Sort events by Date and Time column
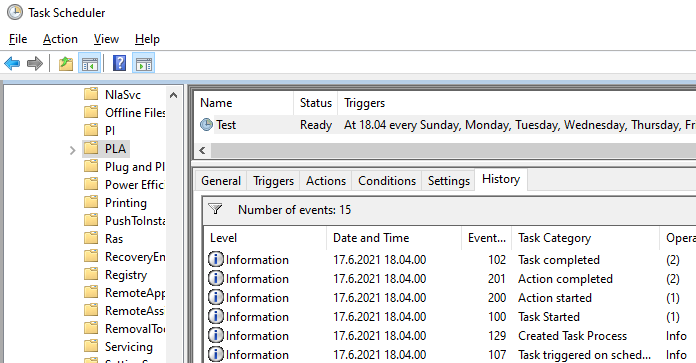The height and width of the screenshot is (363, 696). (x=394, y=238)
